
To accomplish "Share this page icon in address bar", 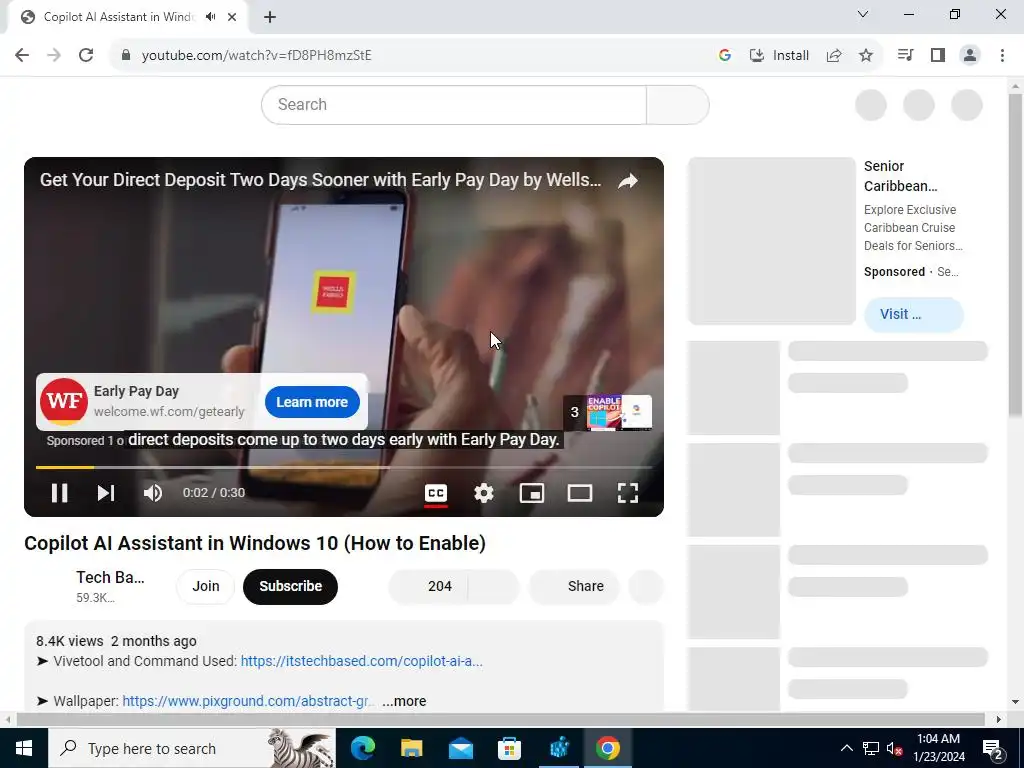I will click(834, 56).
